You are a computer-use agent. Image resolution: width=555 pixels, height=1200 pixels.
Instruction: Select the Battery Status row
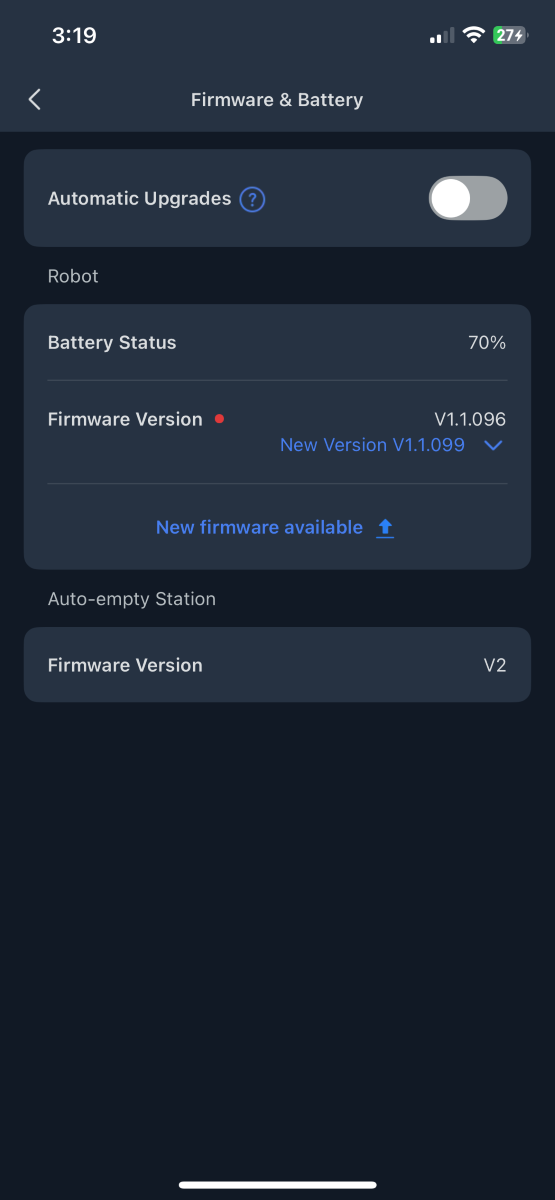tap(277, 343)
